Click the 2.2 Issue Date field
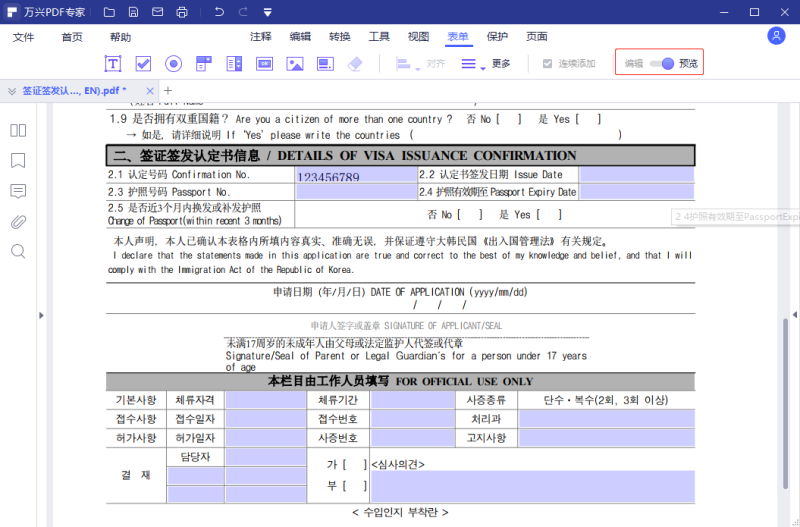Screen dimensions: 800x527 [637, 175]
